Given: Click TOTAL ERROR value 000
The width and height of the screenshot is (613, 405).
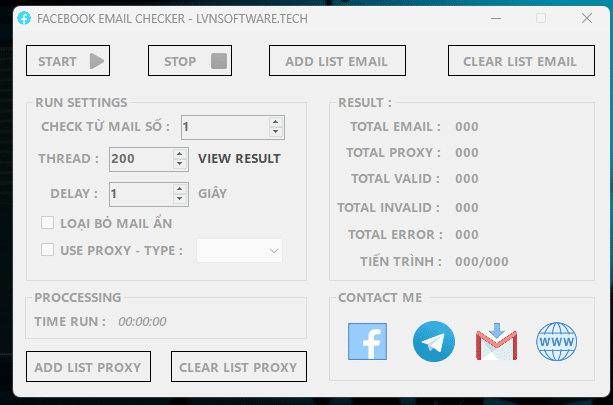Looking at the screenshot, I should click(x=467, y=235).
